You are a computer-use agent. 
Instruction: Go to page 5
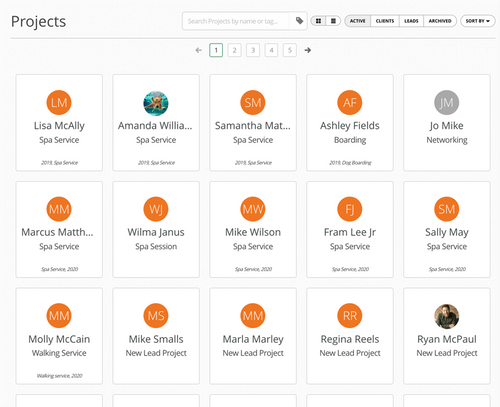290,50
